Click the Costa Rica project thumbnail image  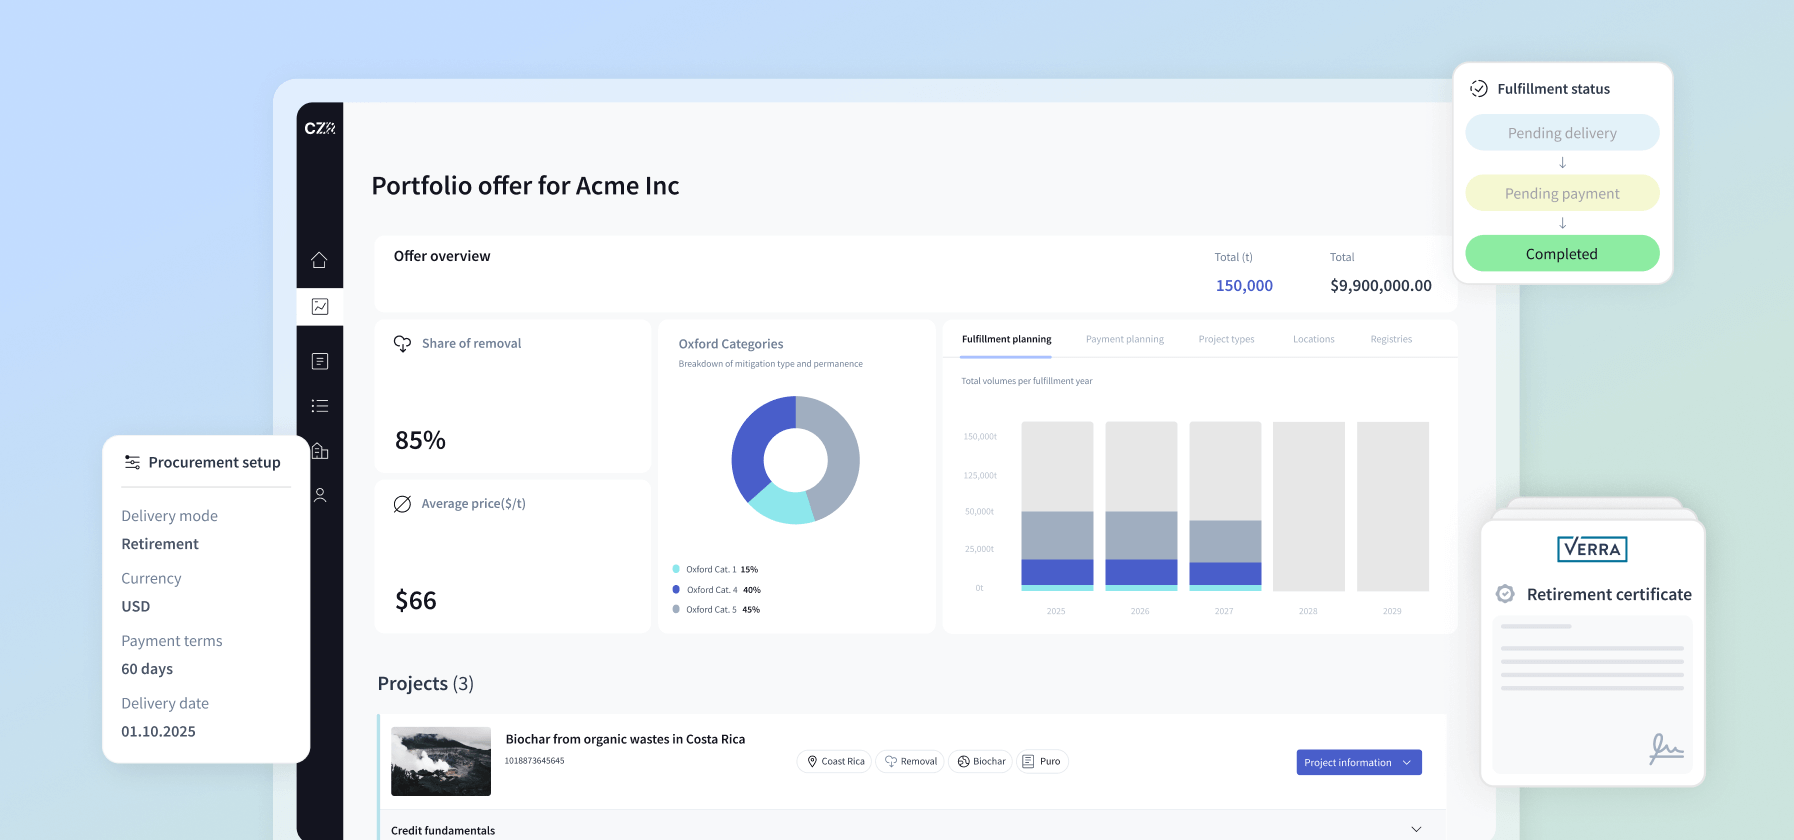(x=441, y=762)
